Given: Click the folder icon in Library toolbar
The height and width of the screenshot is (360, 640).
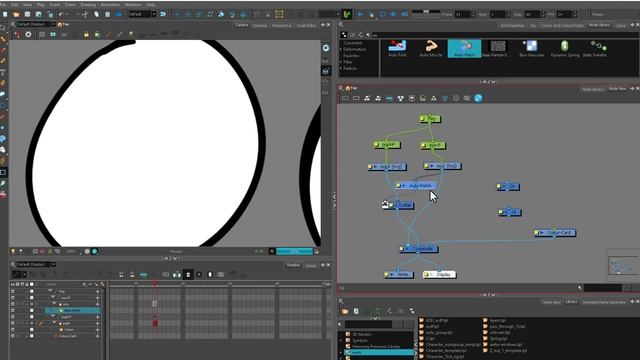Looking at the screenshot, I should (345, 311).
